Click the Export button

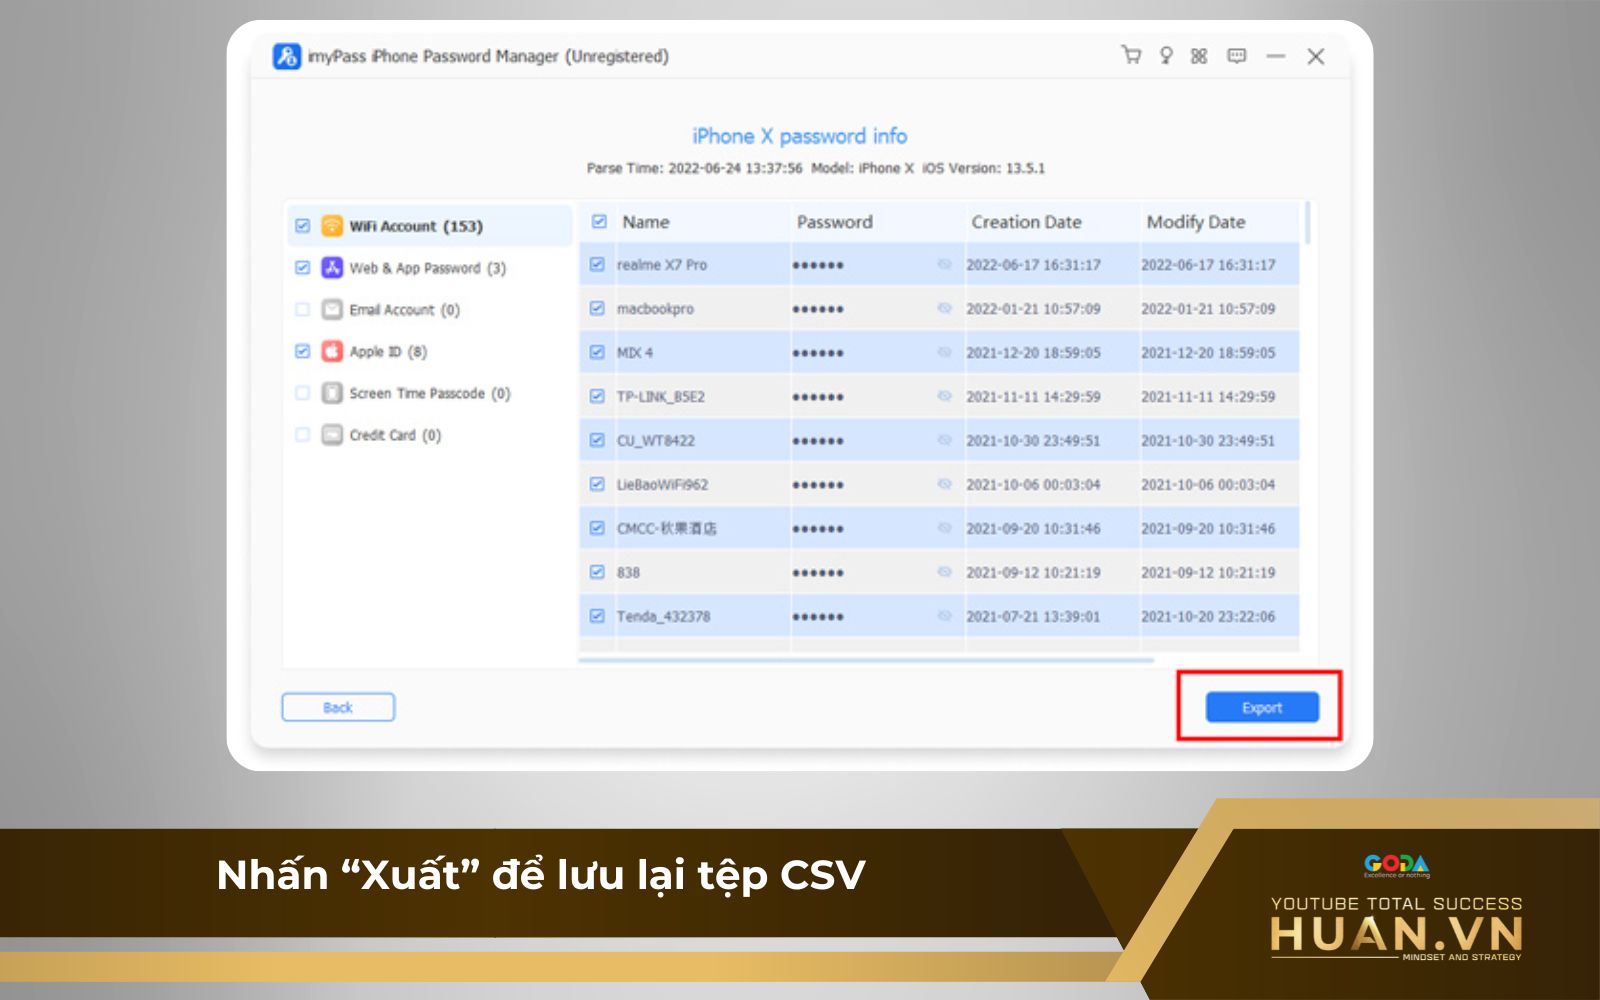pos(1262,707)
